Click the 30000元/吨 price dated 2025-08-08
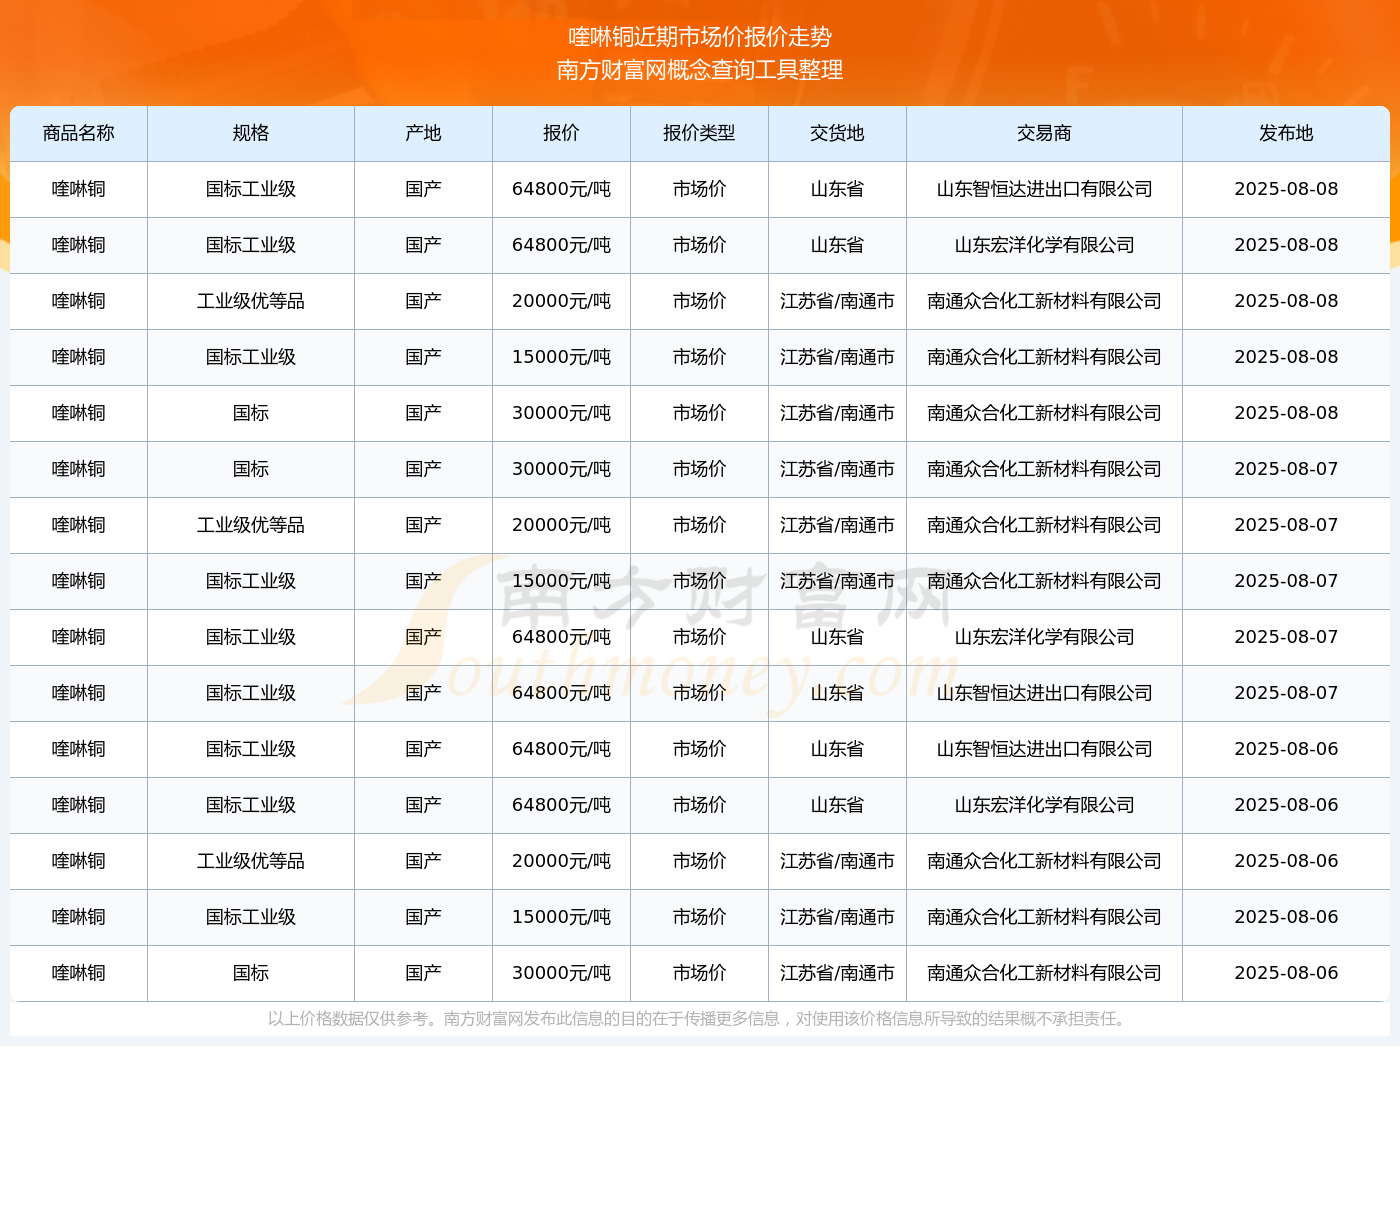This screenshot has width=1400, height=1205. coord(562,413)
